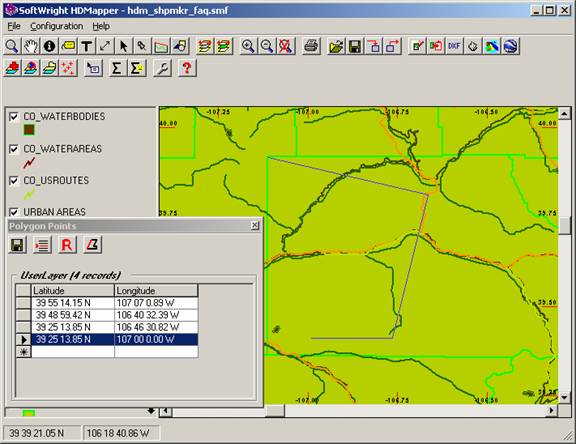Open the Configuration menu
576x444 pixels.
click(x=57, y=26)
